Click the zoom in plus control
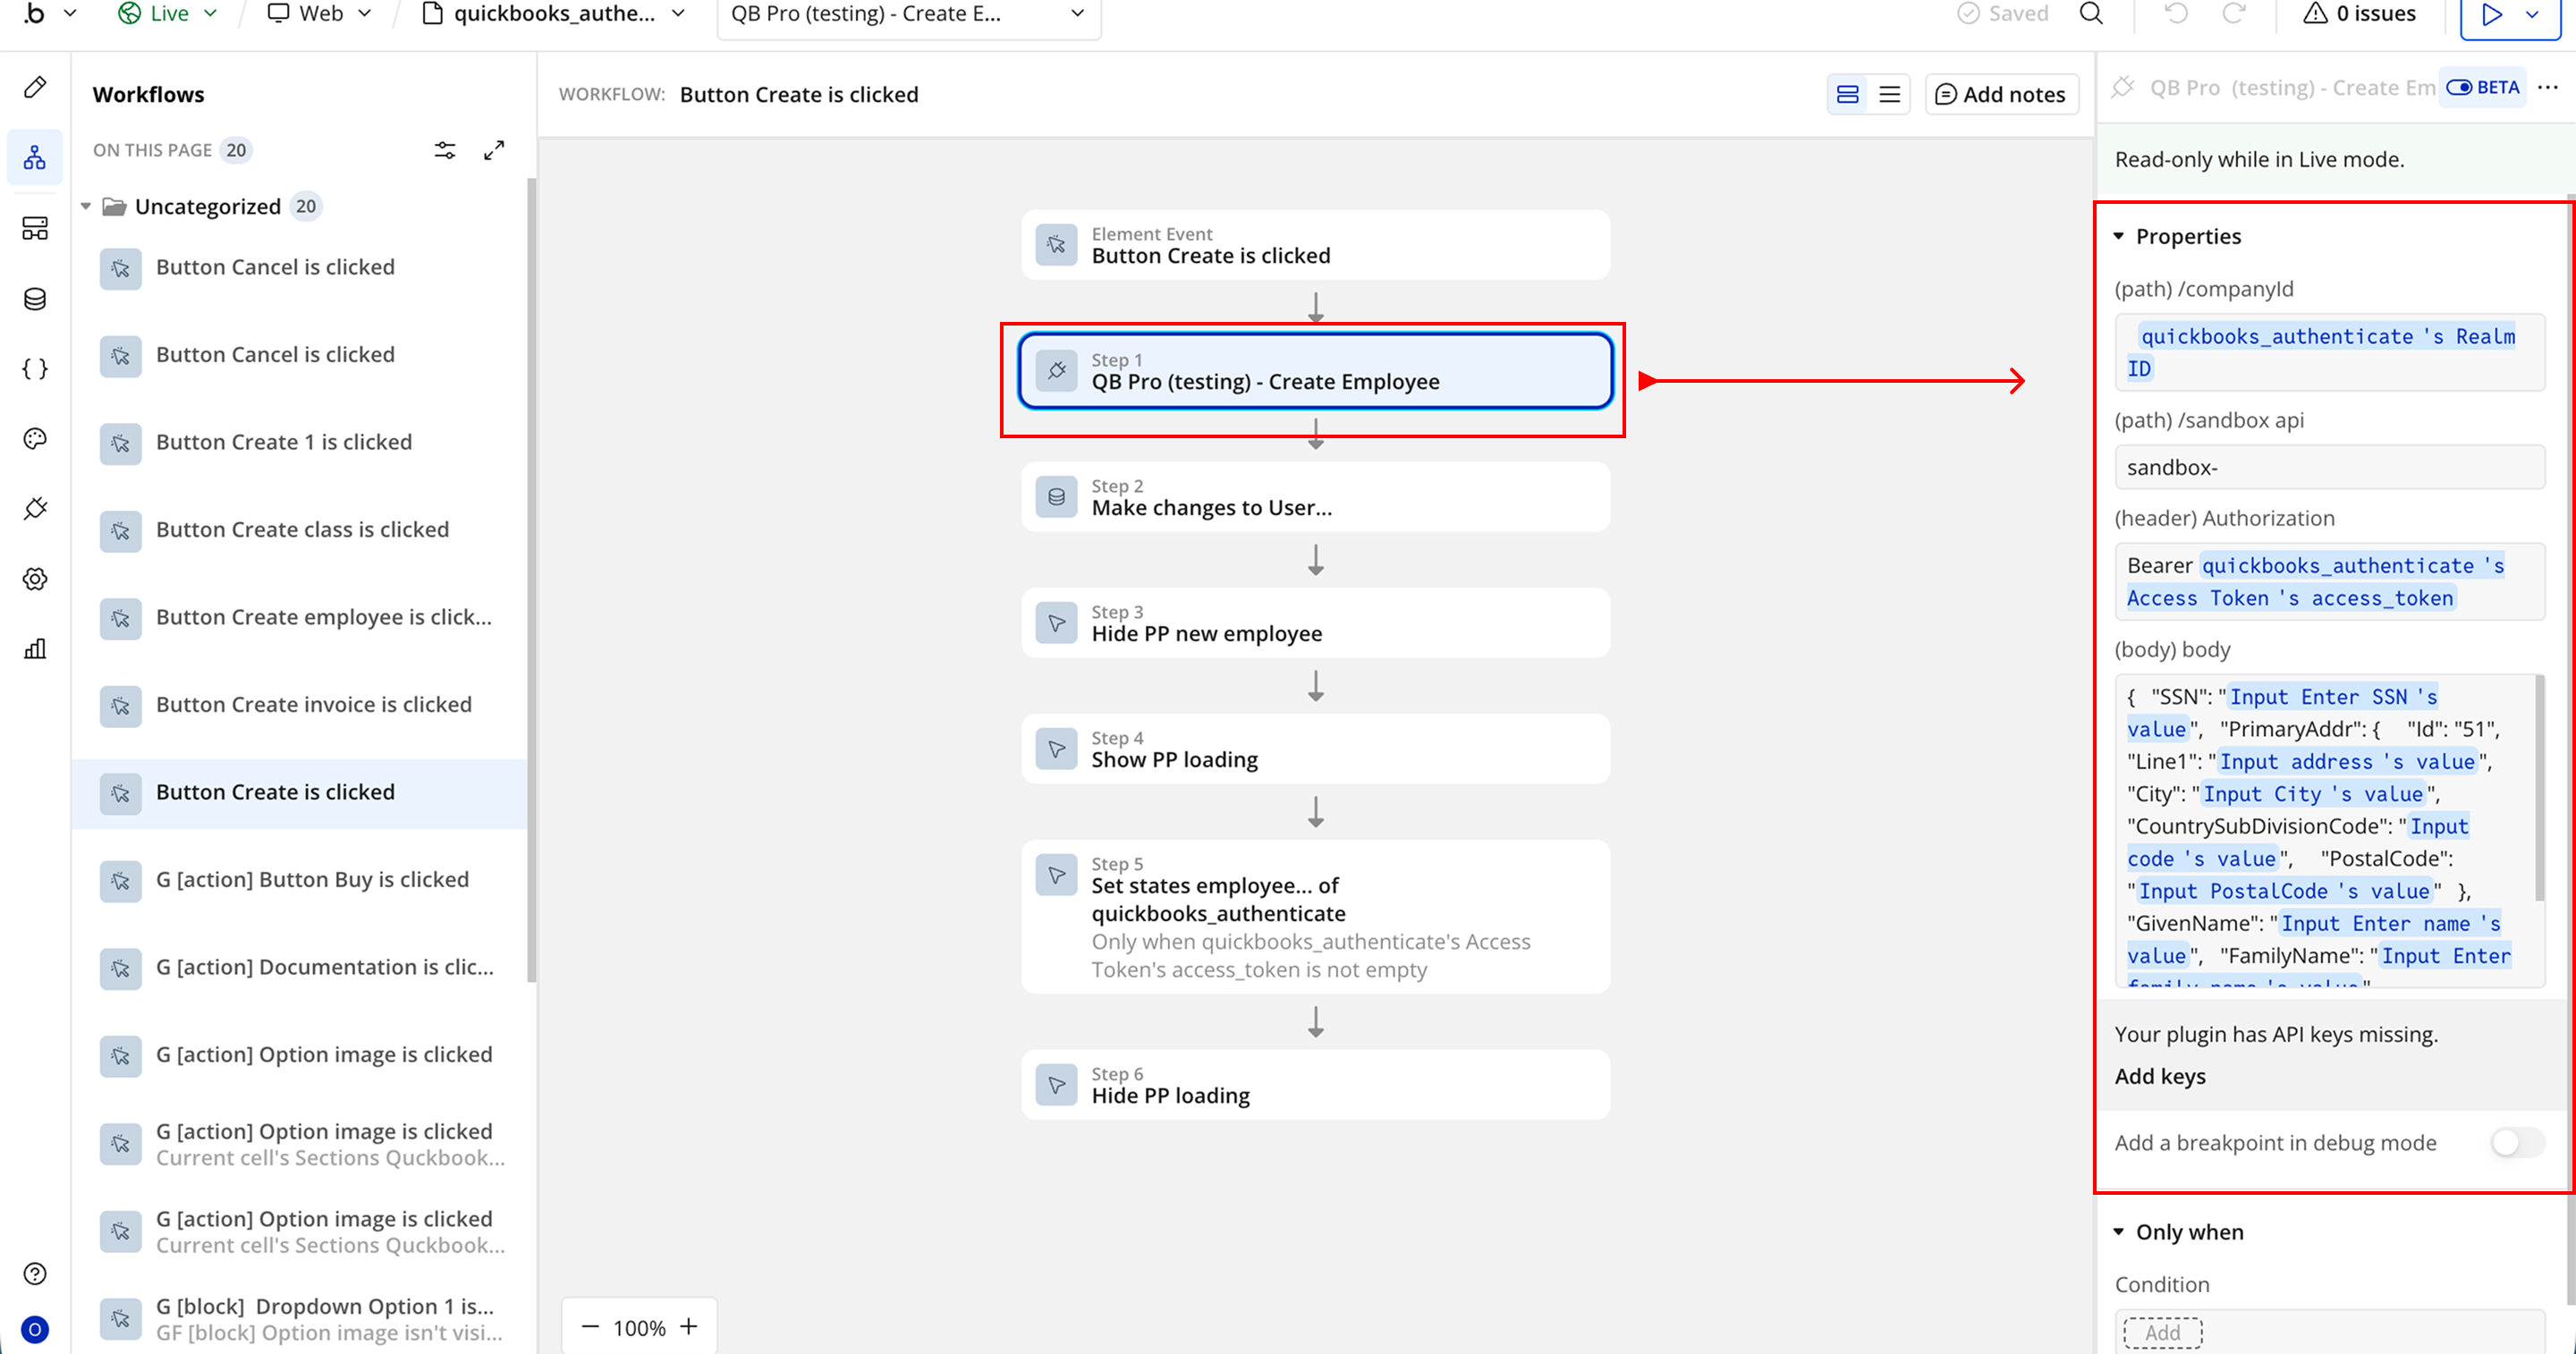Screen dimensions: 2576x1354 pos(689,1326)
